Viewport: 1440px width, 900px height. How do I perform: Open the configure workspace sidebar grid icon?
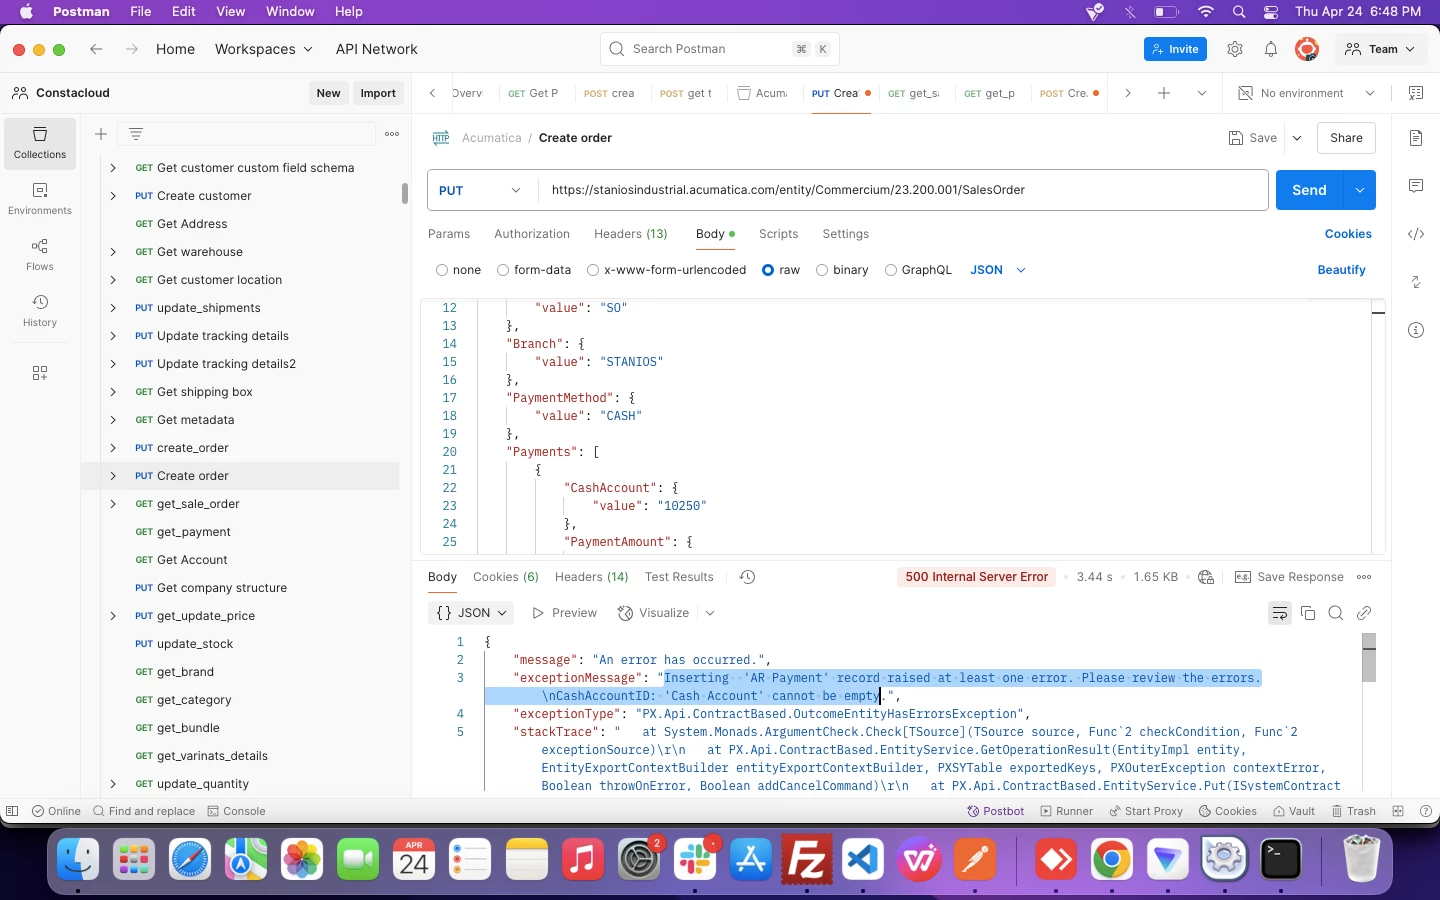(40, 373)
